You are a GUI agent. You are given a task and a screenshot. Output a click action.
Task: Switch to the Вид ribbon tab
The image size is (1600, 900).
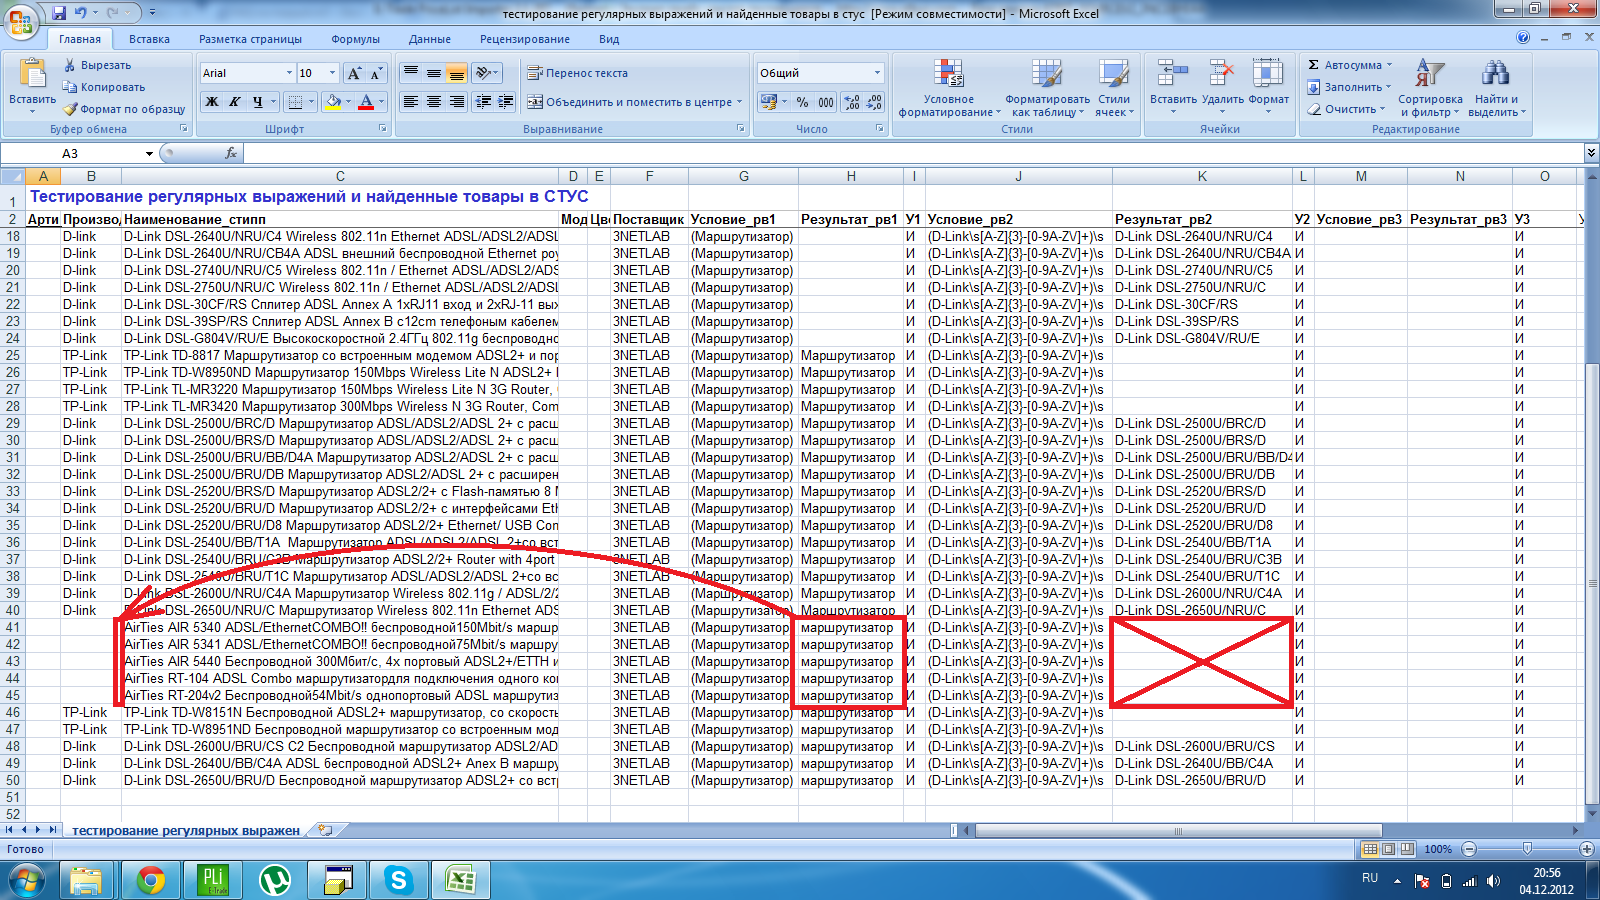pos(609,39)
